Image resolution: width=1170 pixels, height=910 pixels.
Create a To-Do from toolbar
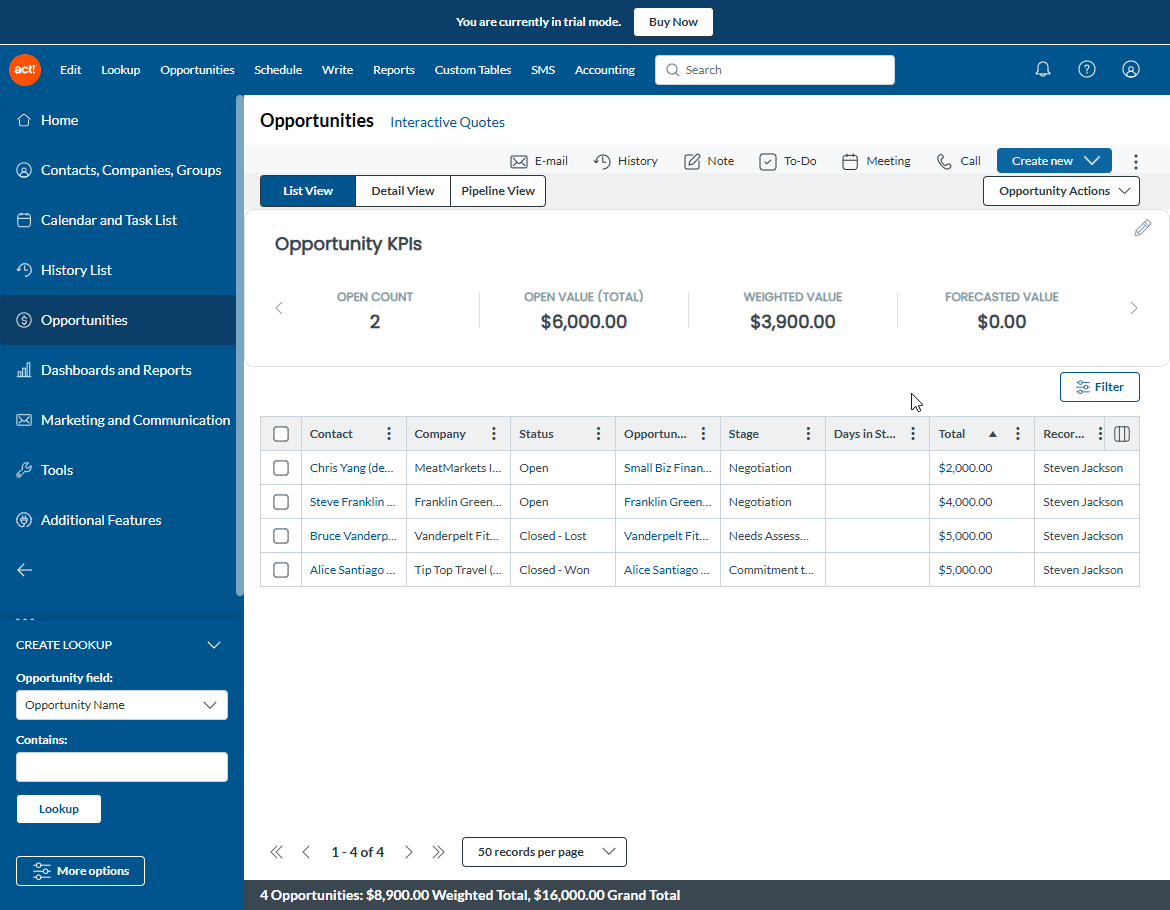coord(787,161)
